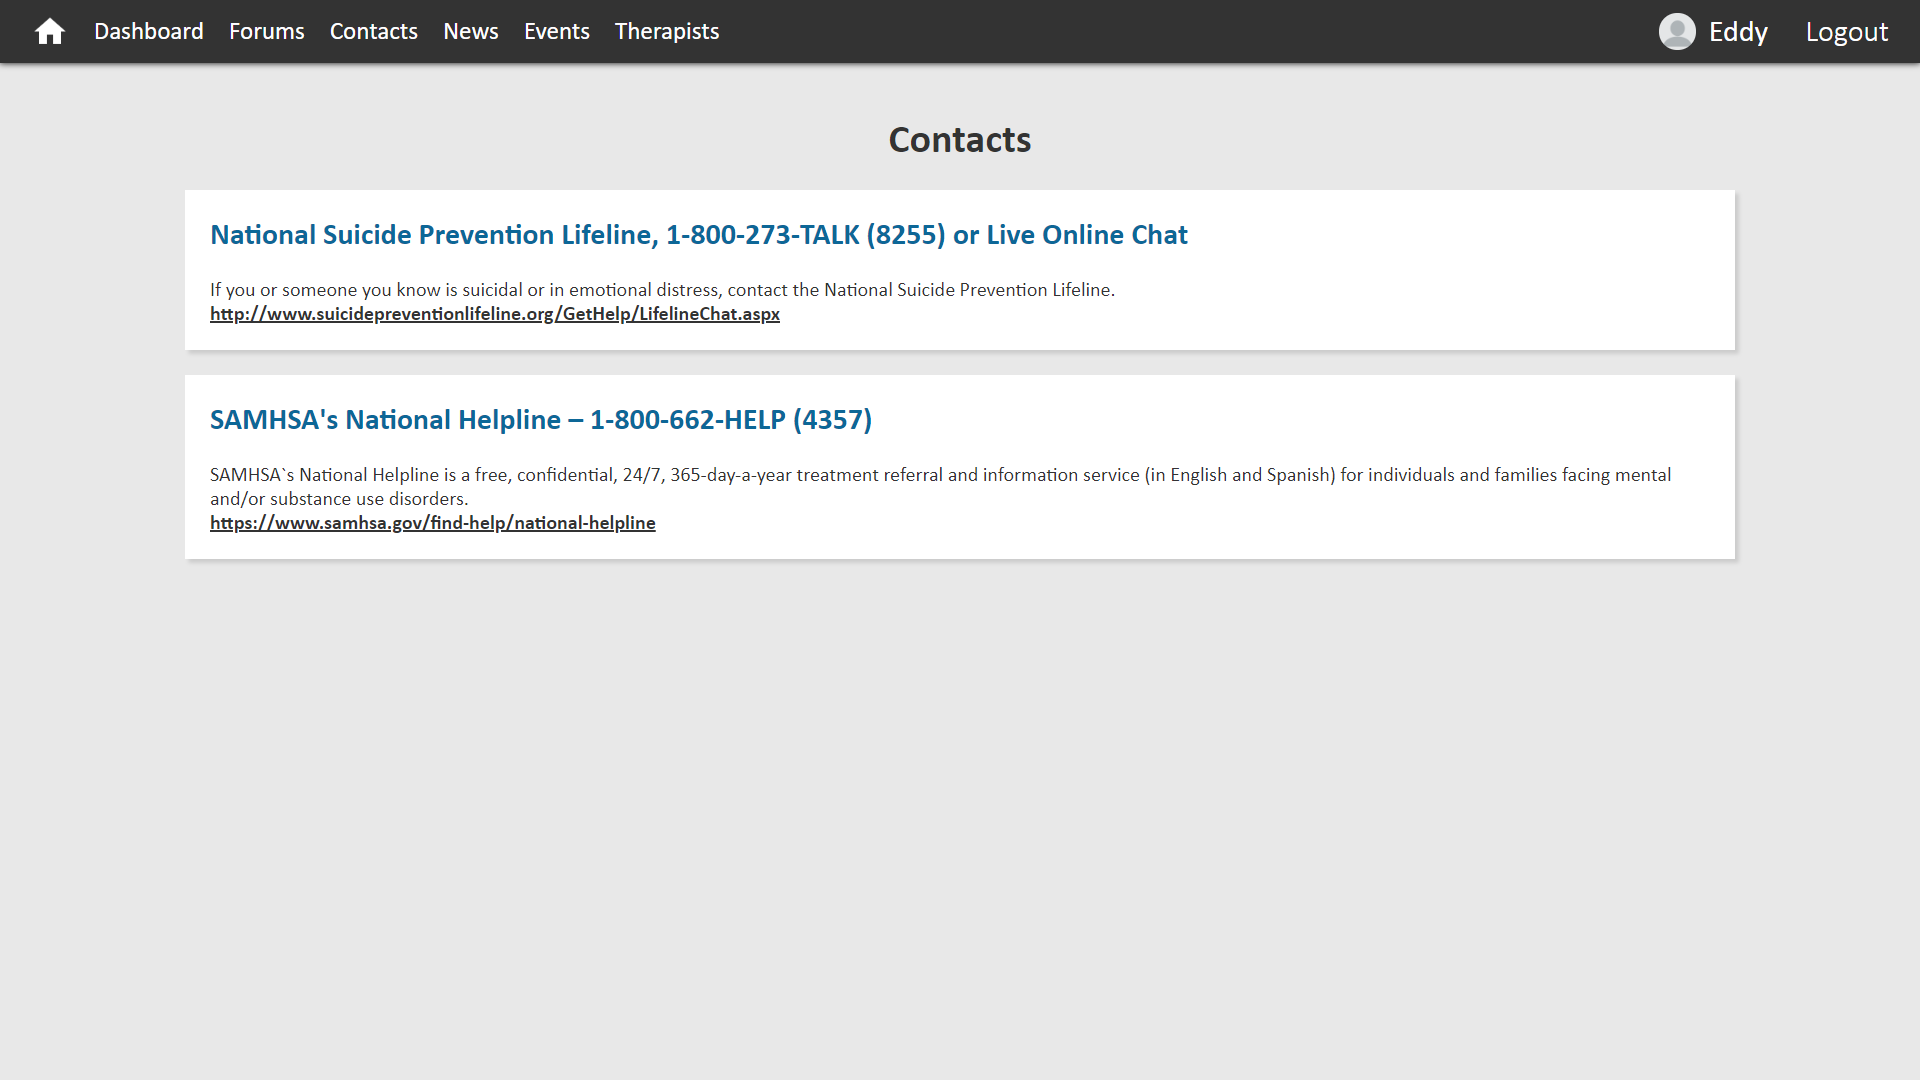Expand the National Suicide Prevention card
1920x1080 pixels.
pyautogui.click(x=699, y=236)
